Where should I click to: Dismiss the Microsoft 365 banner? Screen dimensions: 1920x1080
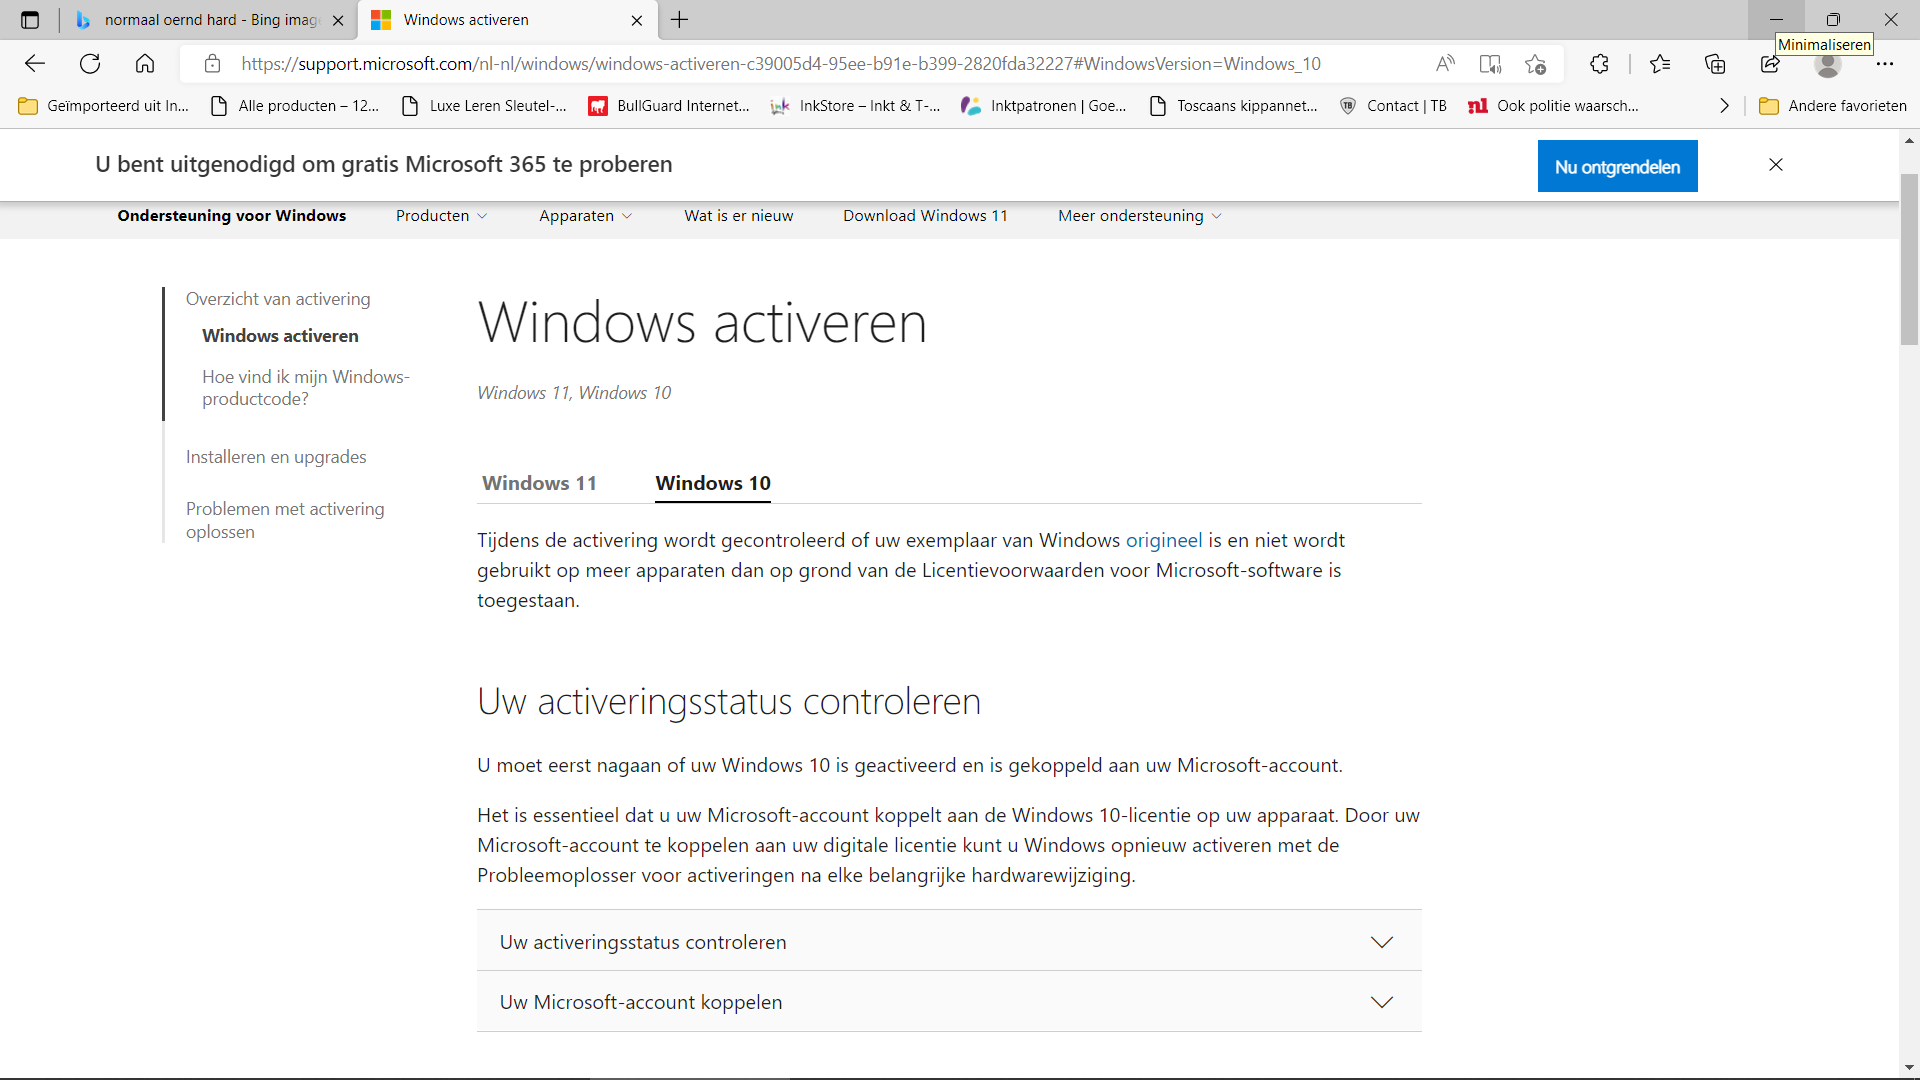pos(1776,165)
